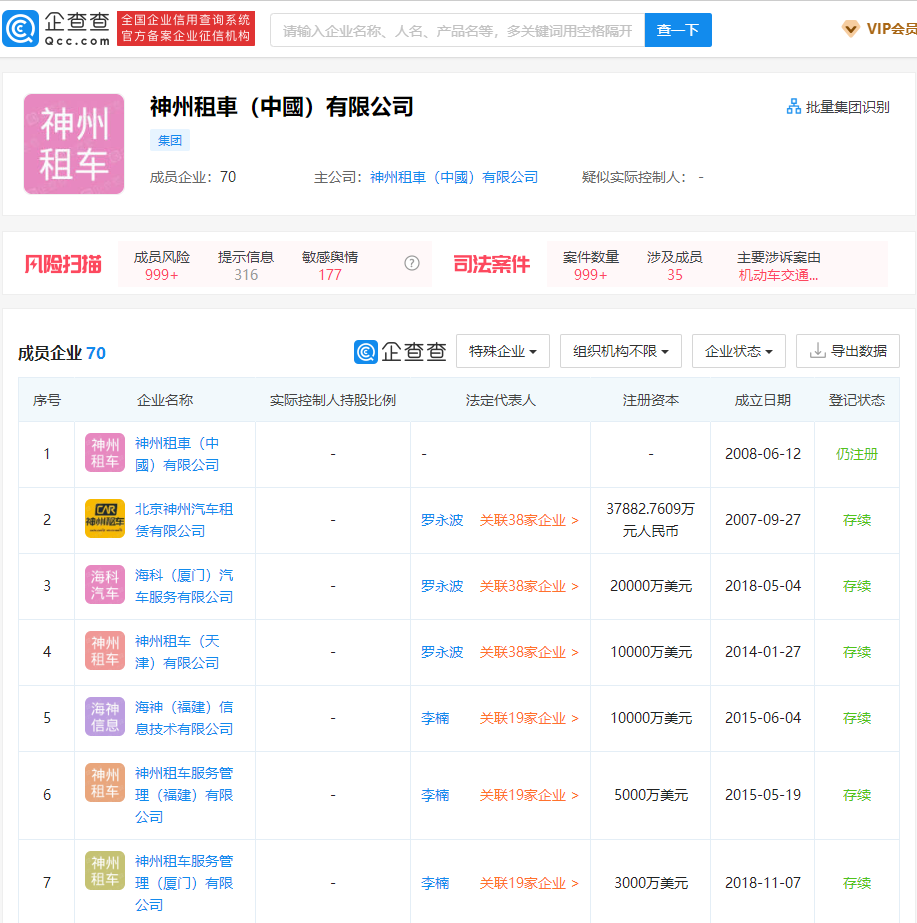Expand 关联19家企业 in 海神（福建） row
This screenshot has height=923, width=917.
(529, 718)
